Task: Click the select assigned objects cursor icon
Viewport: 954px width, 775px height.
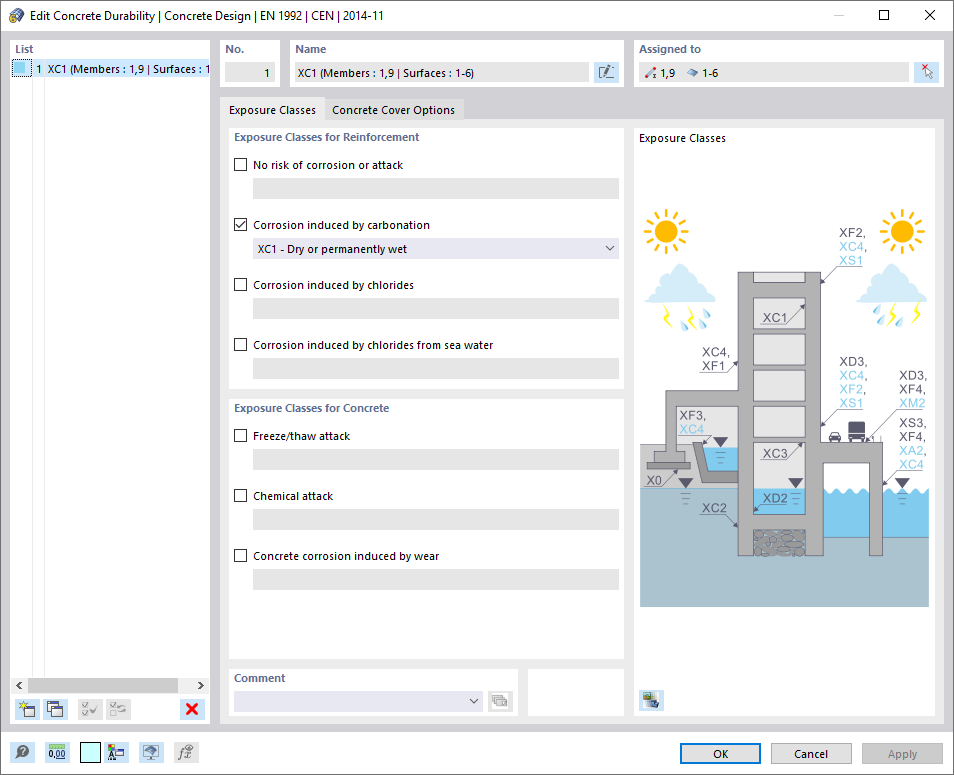Action: pyautogui.click(x=927, y=72)
